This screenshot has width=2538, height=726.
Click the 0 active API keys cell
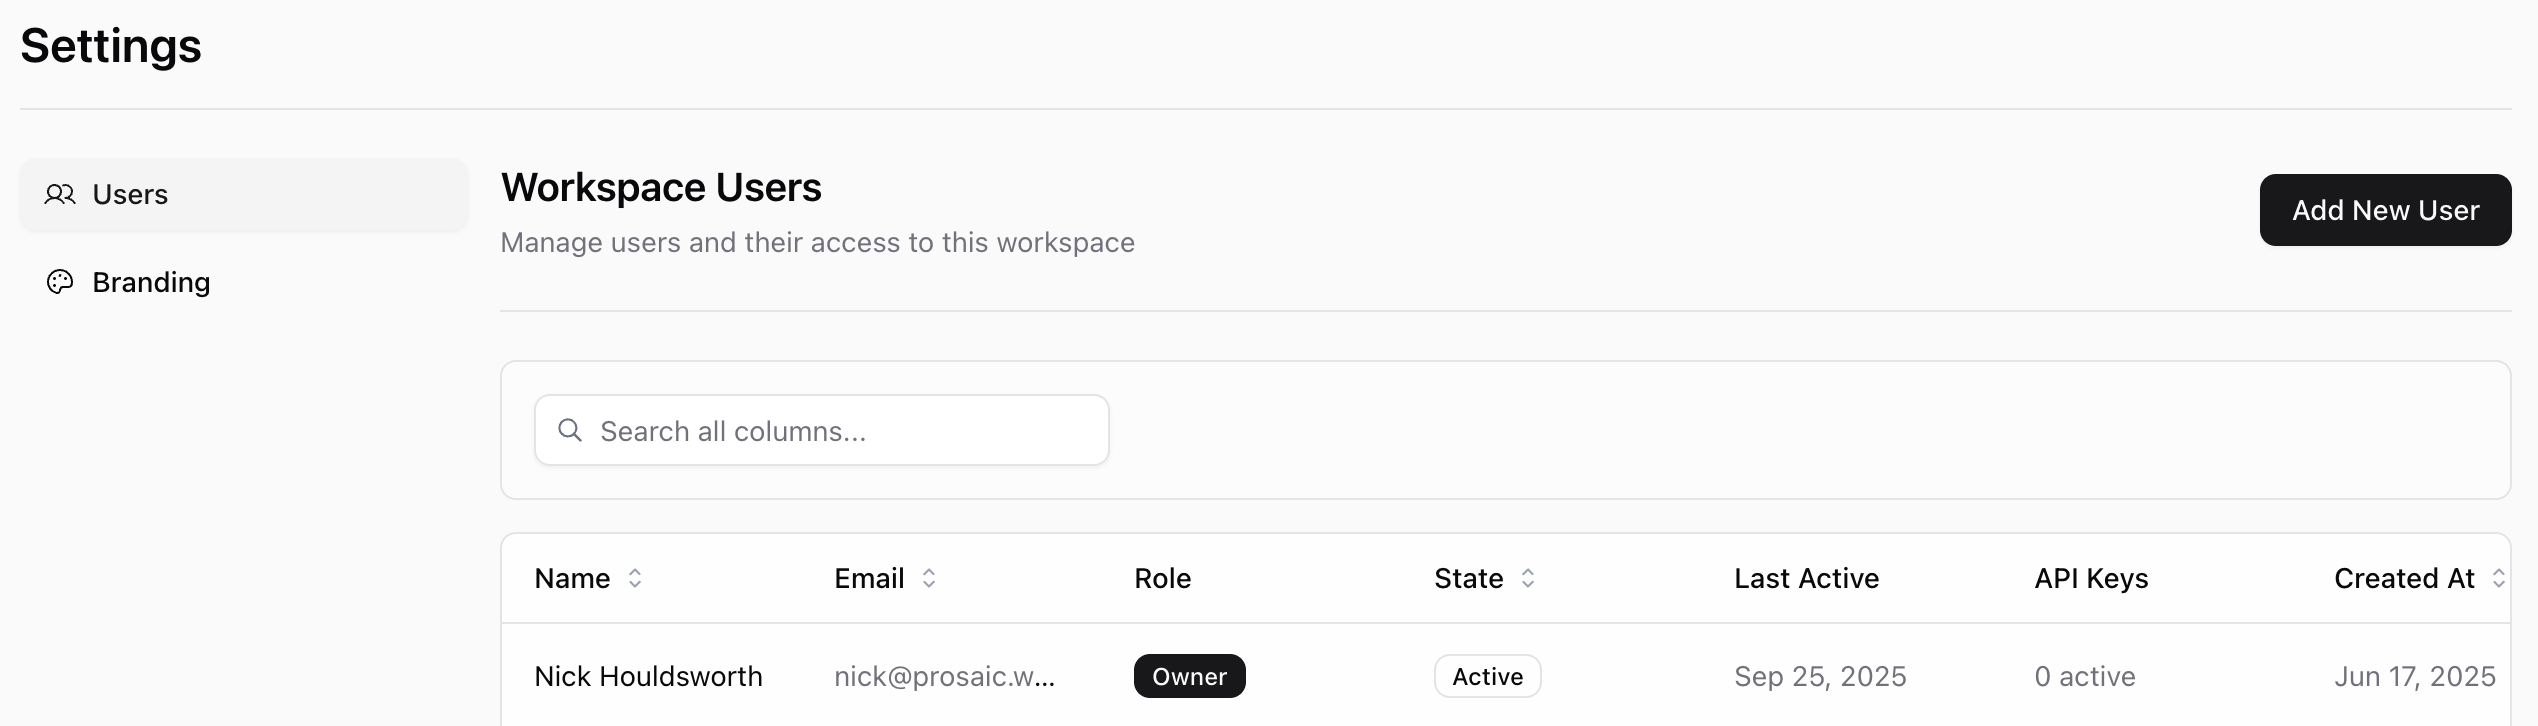click(2085, 676)
